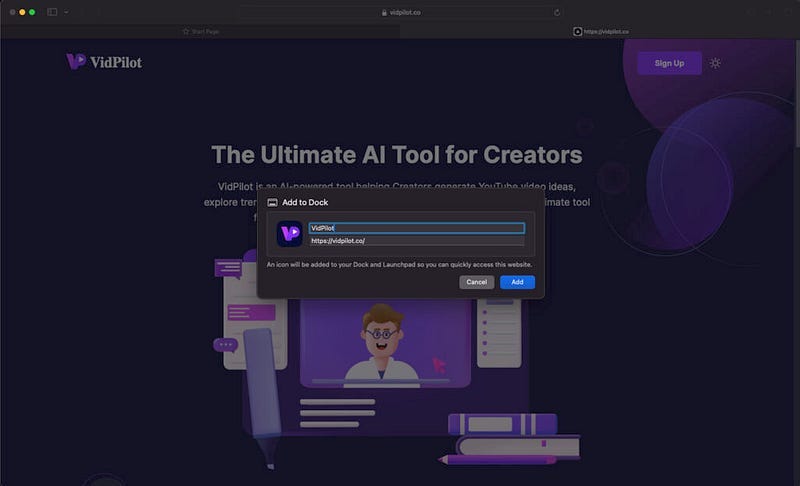Switch to the vidpilot.co tab
The width and height of the screenshot is (800, 486).
[600, 32]
